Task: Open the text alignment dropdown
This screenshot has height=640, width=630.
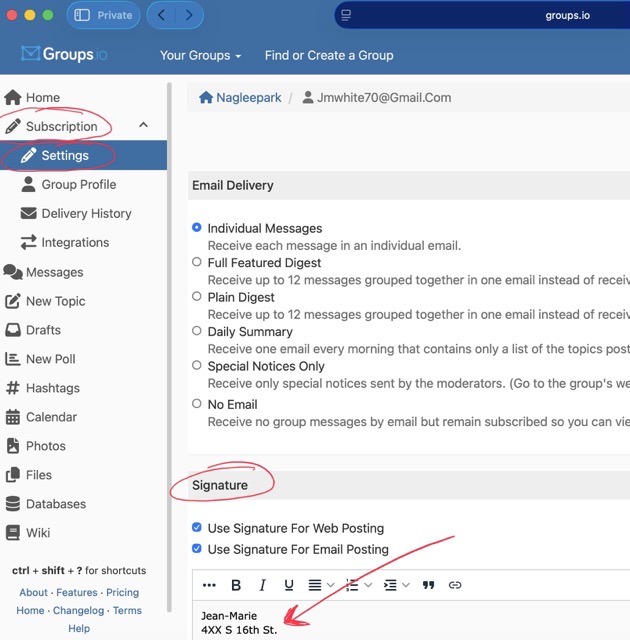Action: [320, 585]
